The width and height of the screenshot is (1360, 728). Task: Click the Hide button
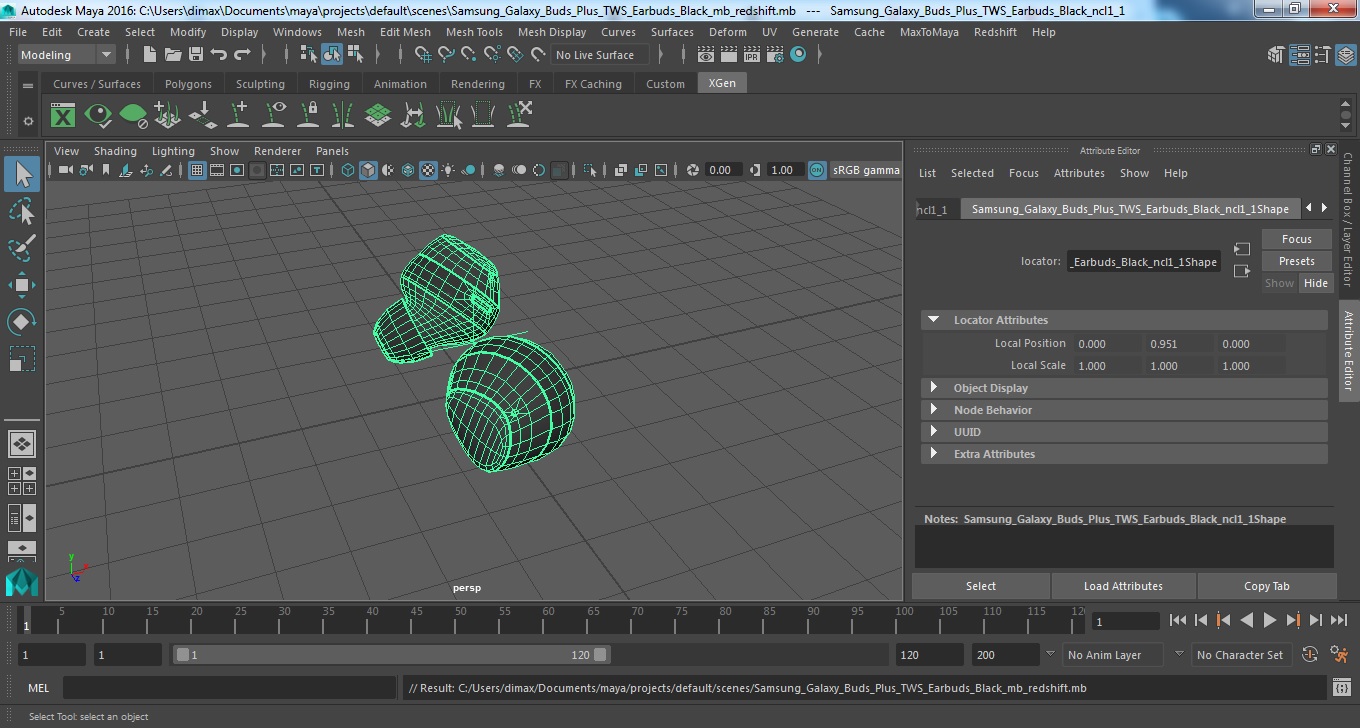[1315, 283]
